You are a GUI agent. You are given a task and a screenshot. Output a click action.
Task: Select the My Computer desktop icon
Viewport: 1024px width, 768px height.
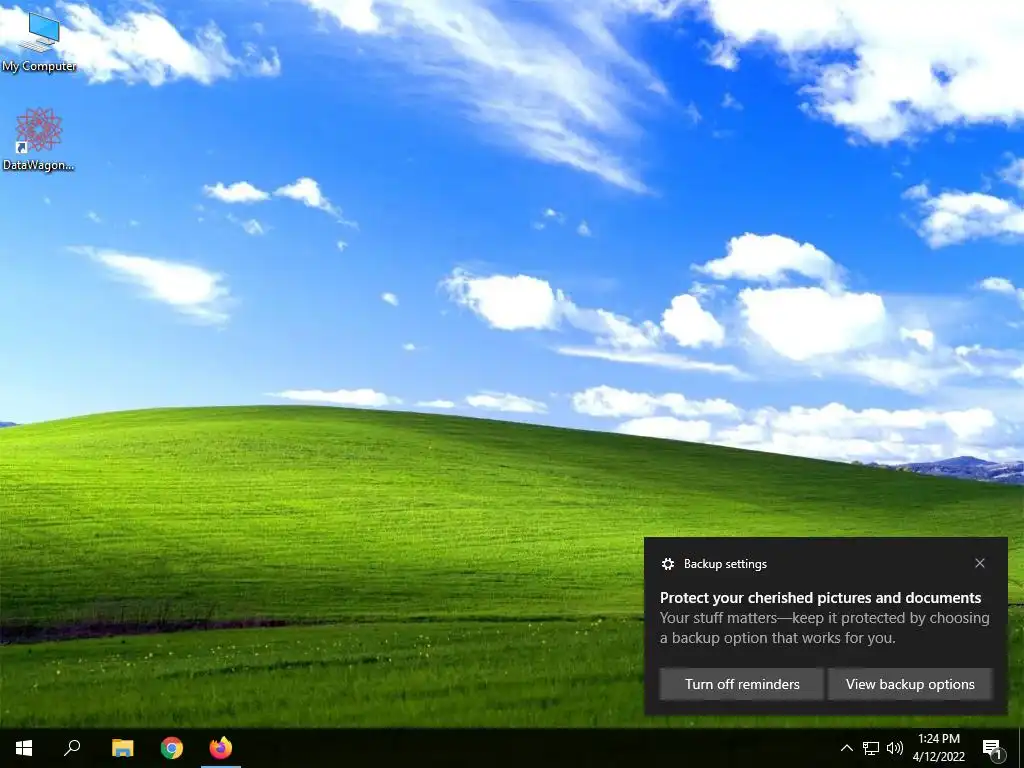39,42
